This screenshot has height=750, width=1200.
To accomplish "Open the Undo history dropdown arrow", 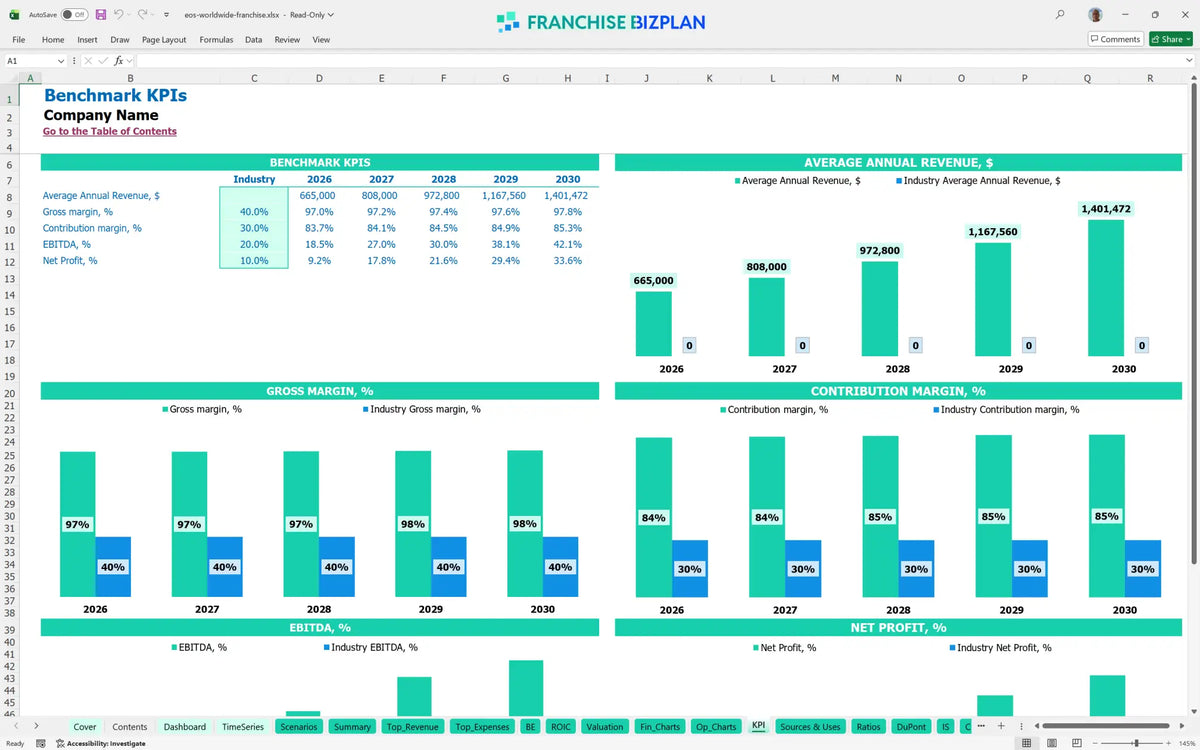I will [x=130, y=15].
